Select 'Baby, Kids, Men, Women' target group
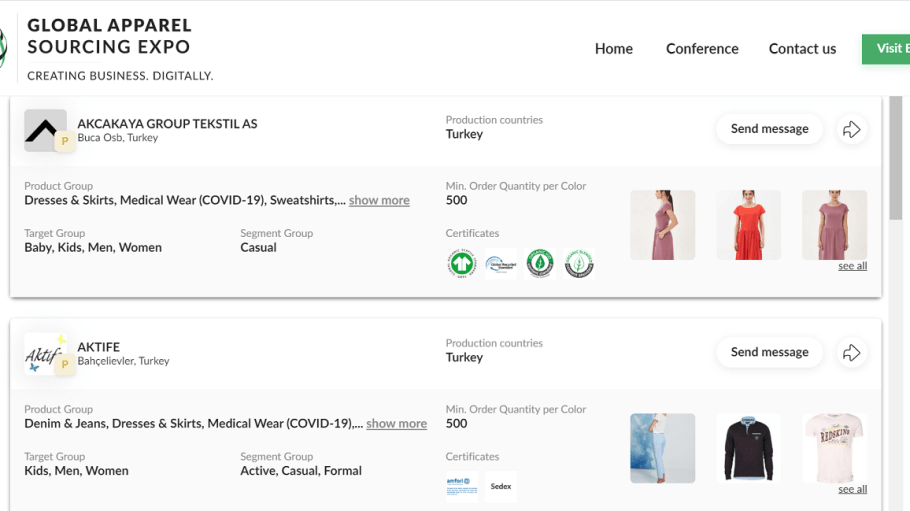 (93, 248)
